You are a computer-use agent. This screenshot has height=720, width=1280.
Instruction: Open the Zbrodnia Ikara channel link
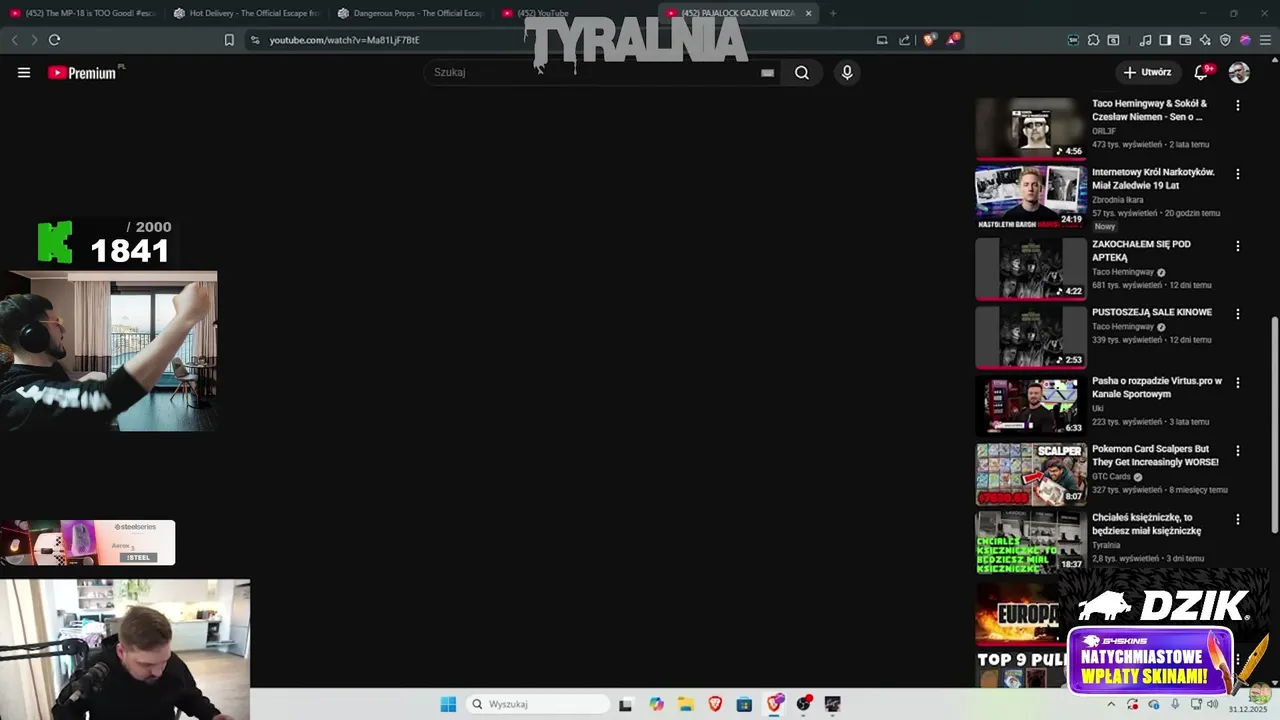tap(1117, 200)
